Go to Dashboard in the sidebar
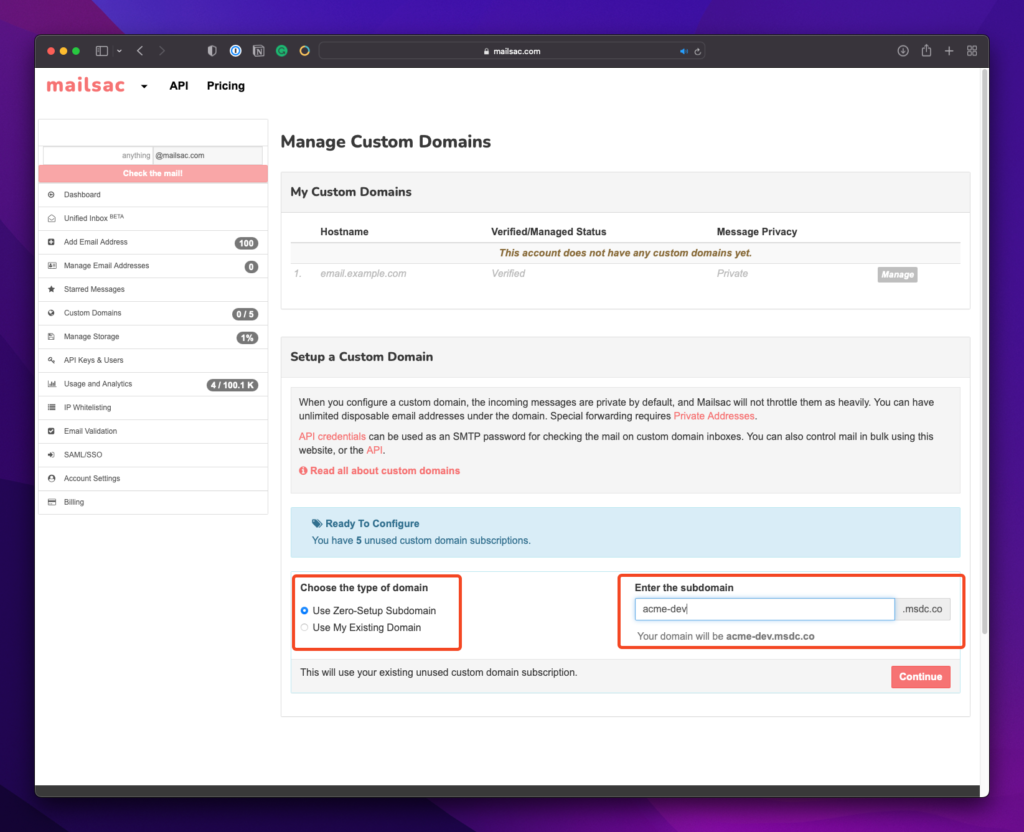This screenshot has height=832, width=1024. pos(153,195)
